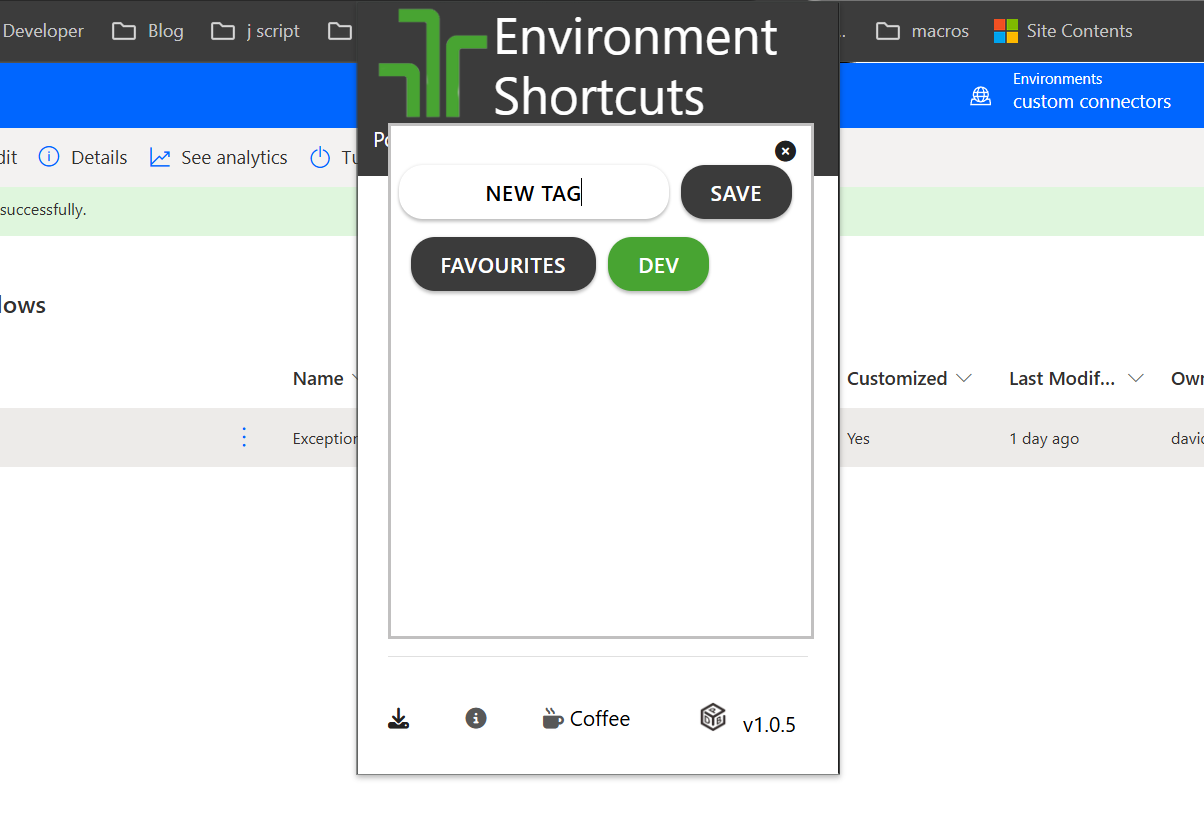1204x833 pixels.
Task: Click the 'Yes' Customized cell
Action: (x=858, y=438)
